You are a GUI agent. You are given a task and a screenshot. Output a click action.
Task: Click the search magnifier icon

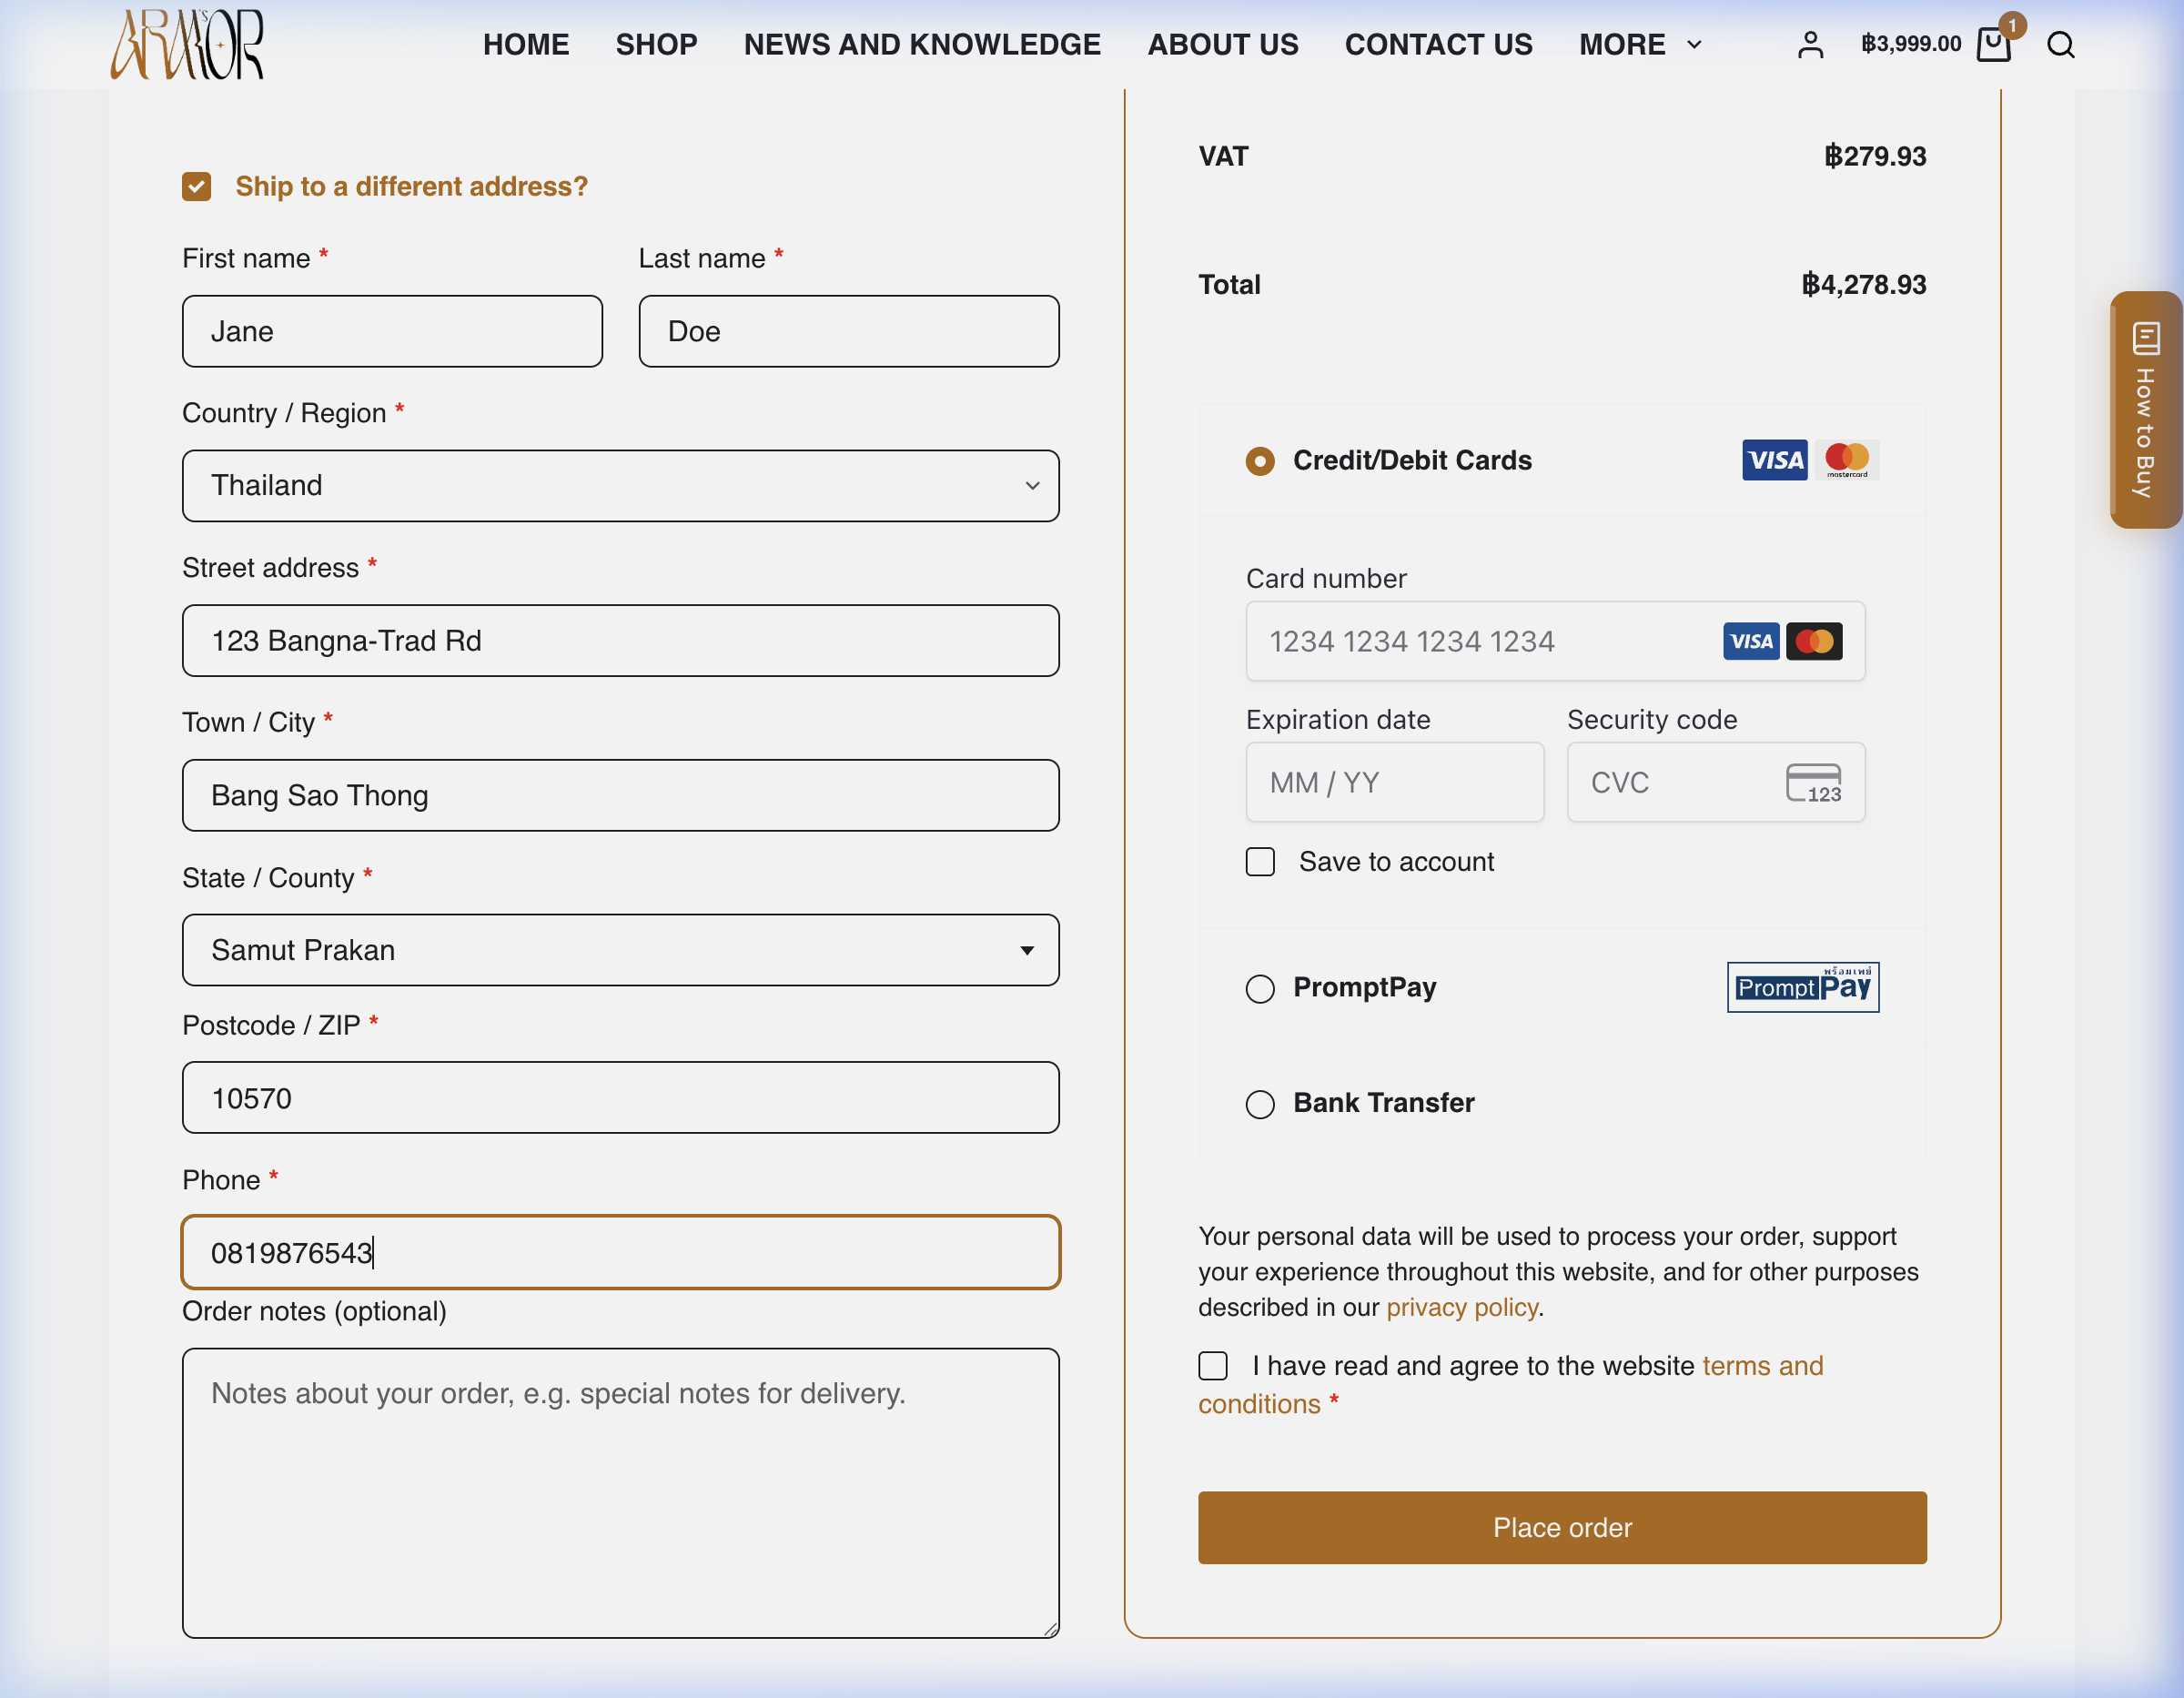(x=2060, y=45)
